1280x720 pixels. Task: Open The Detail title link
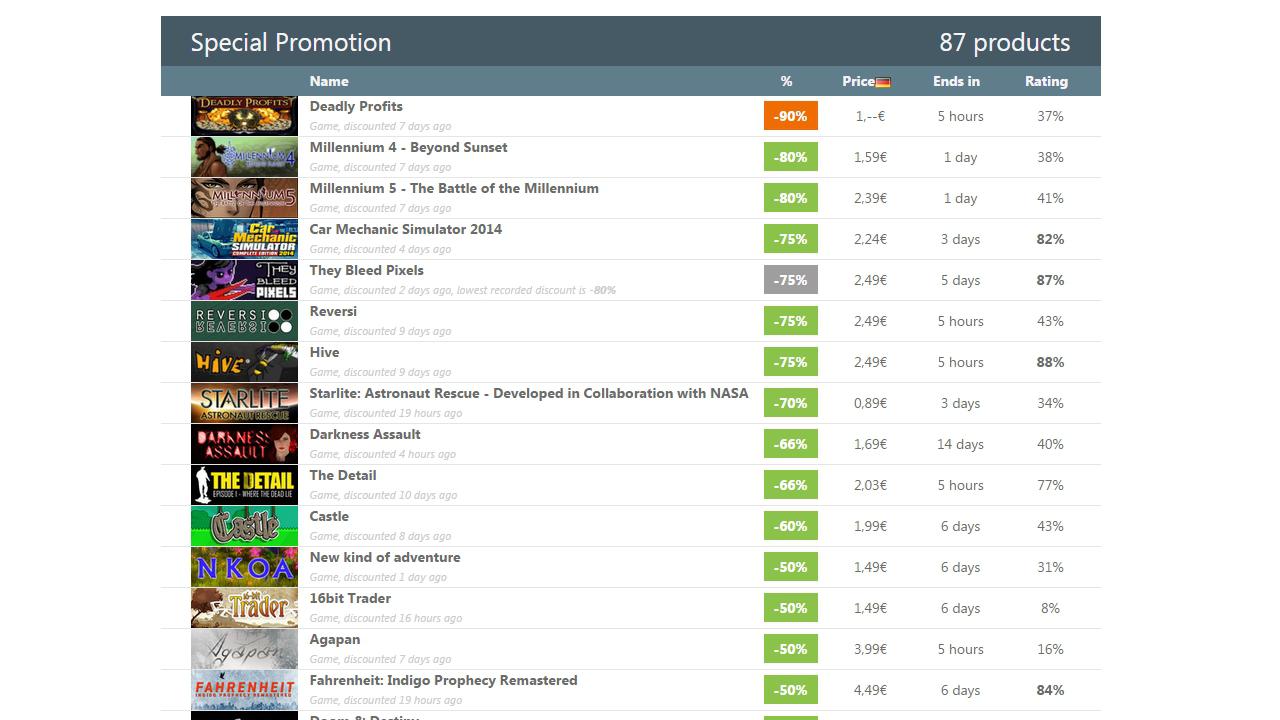pyautogui.click(x=343, y=475)
